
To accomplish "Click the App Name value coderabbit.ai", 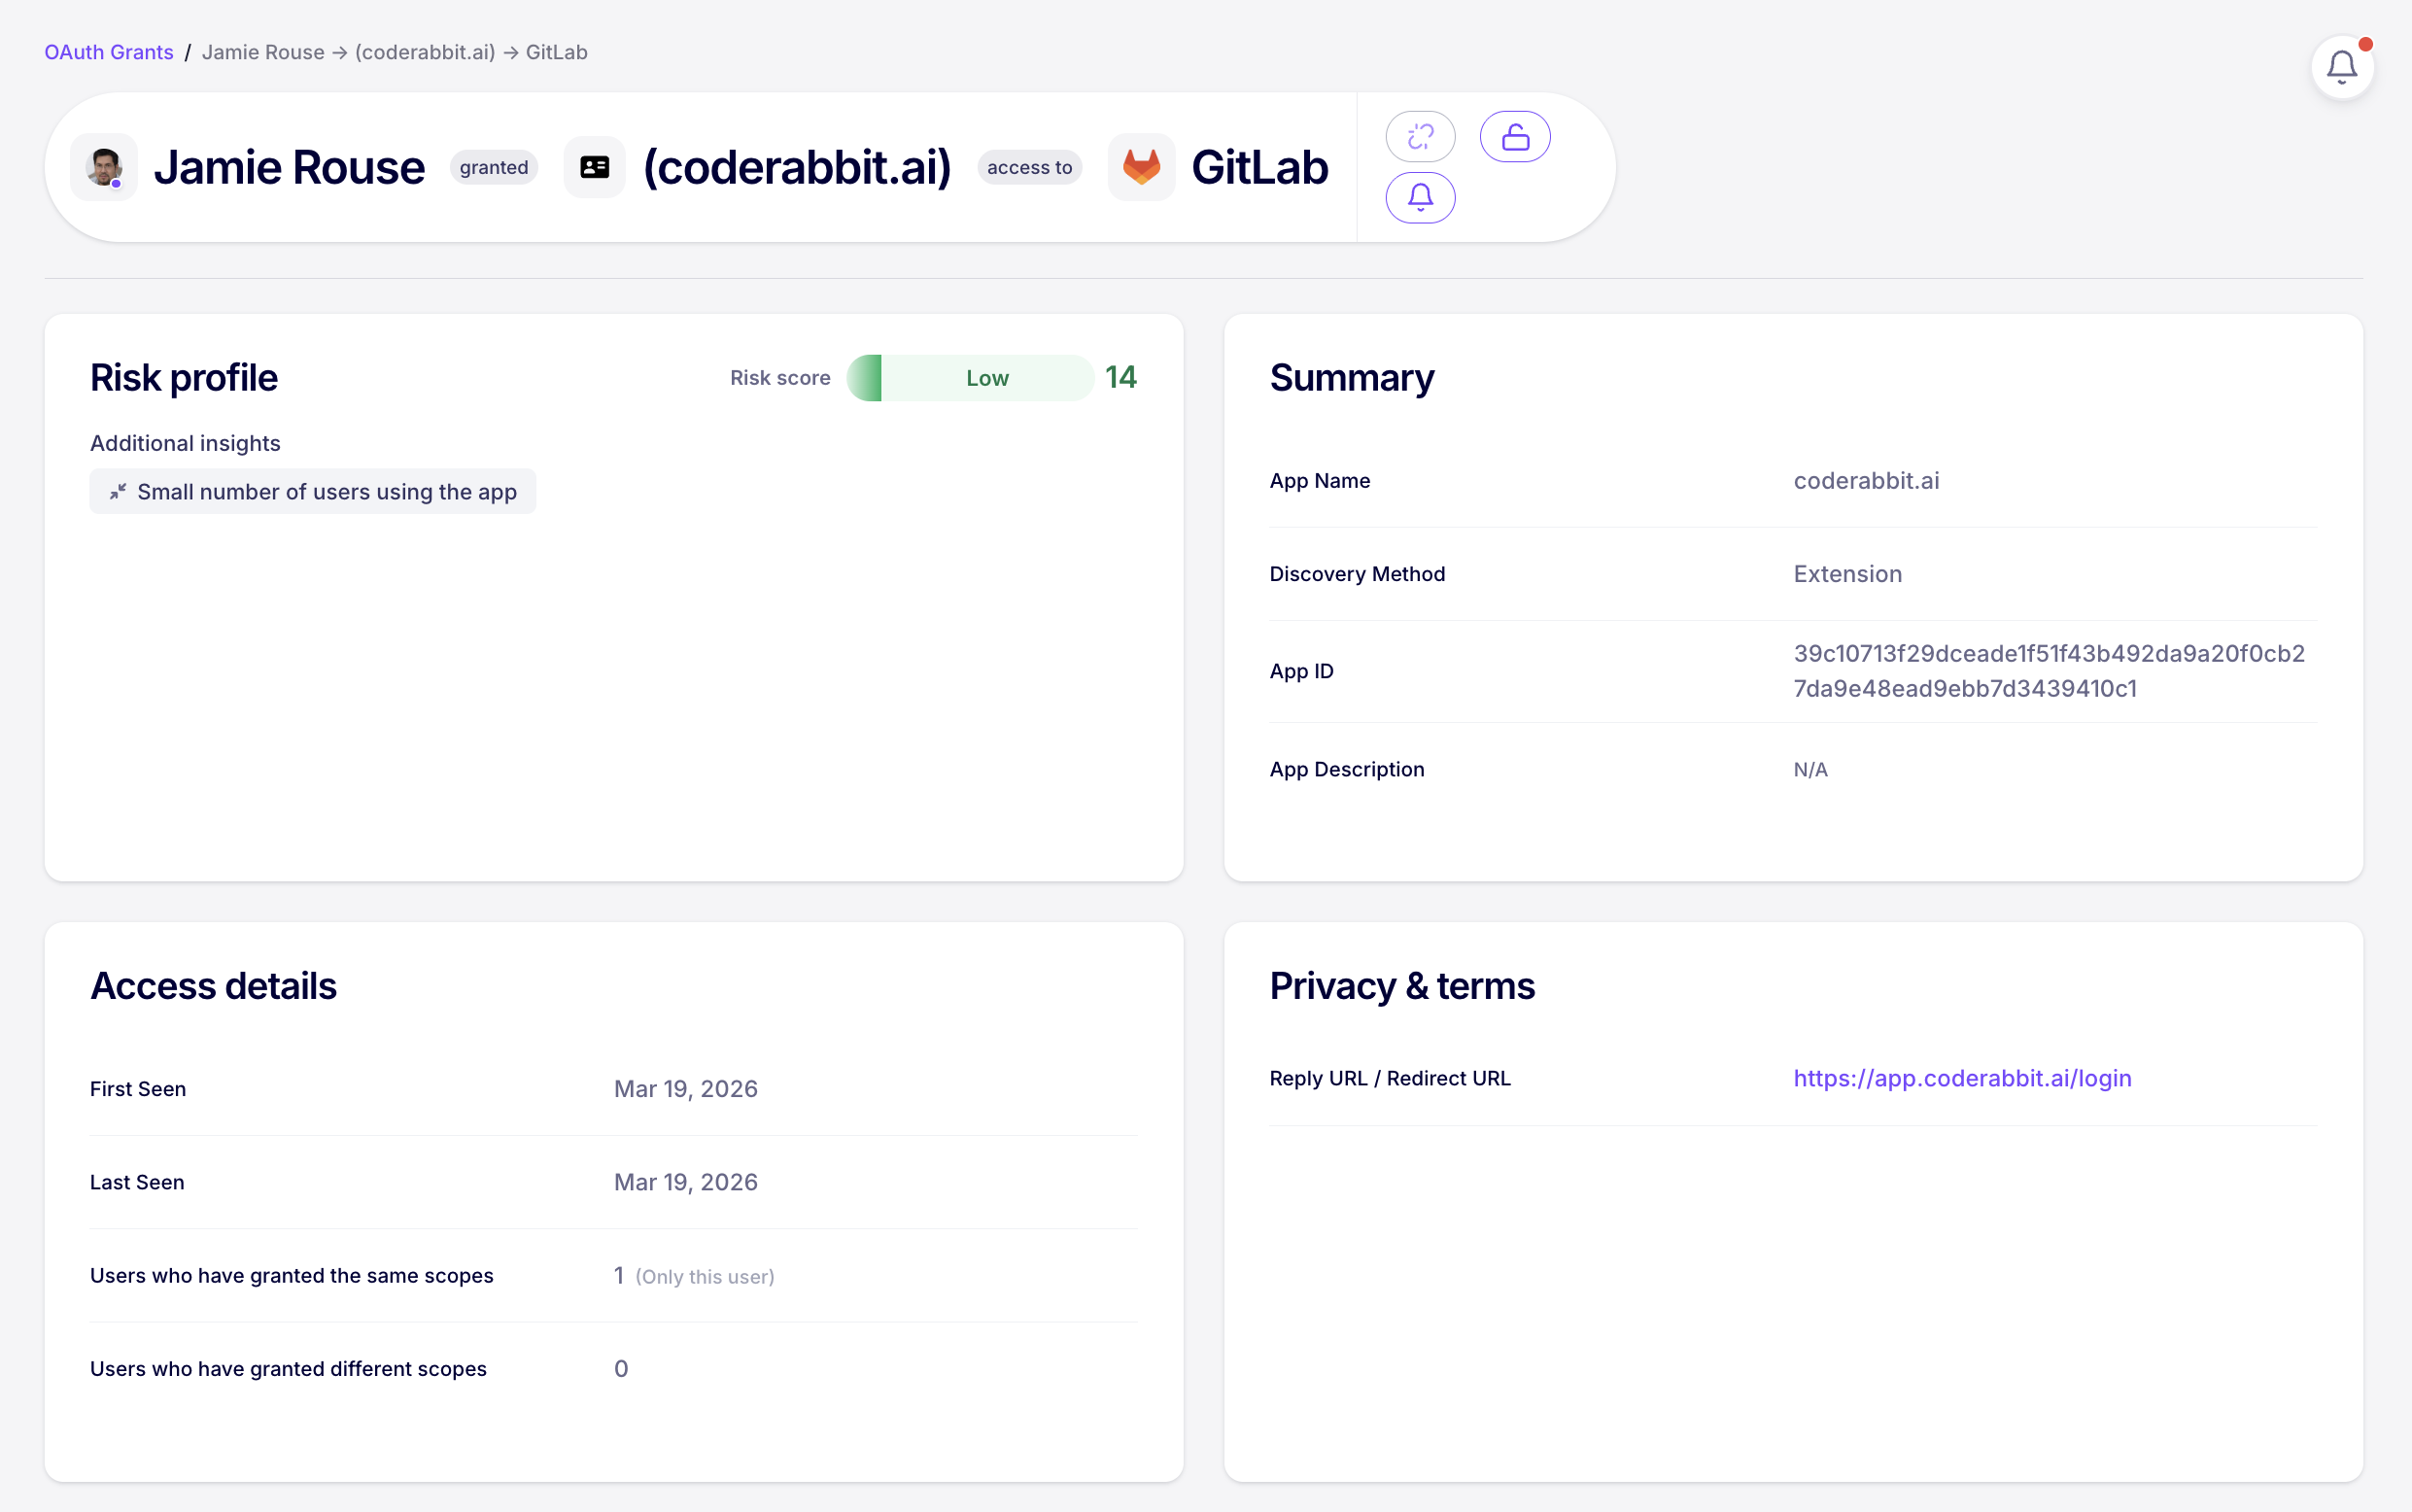I will pyautogui.click(x=1866, y=481).
